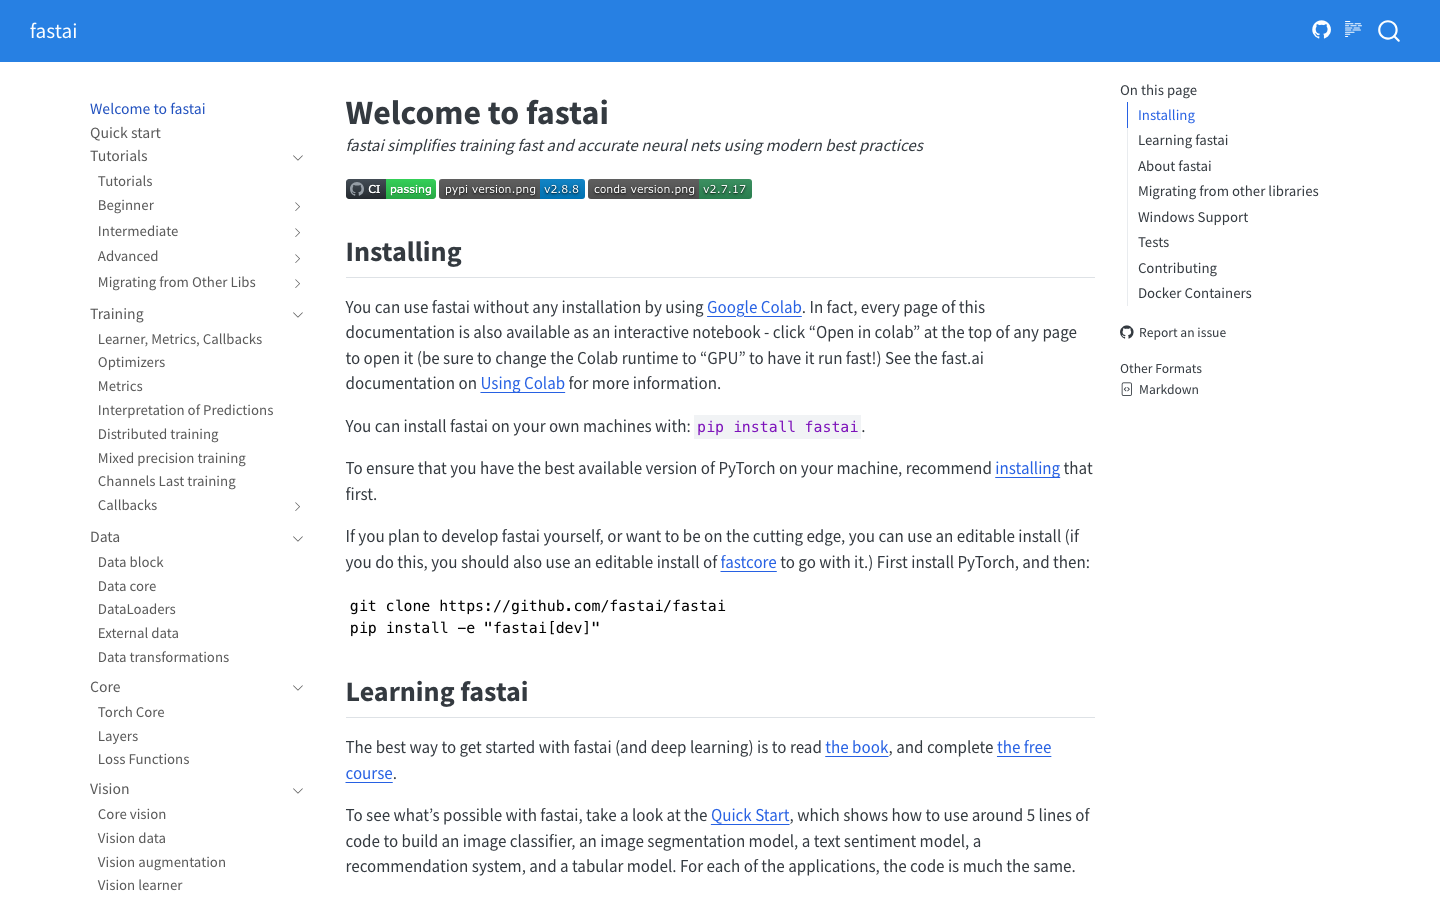The width and height of the screenshot is (1440, 900).
Task: Open Welcome to fastai sidebar item
Action: (x=148, y=109)
